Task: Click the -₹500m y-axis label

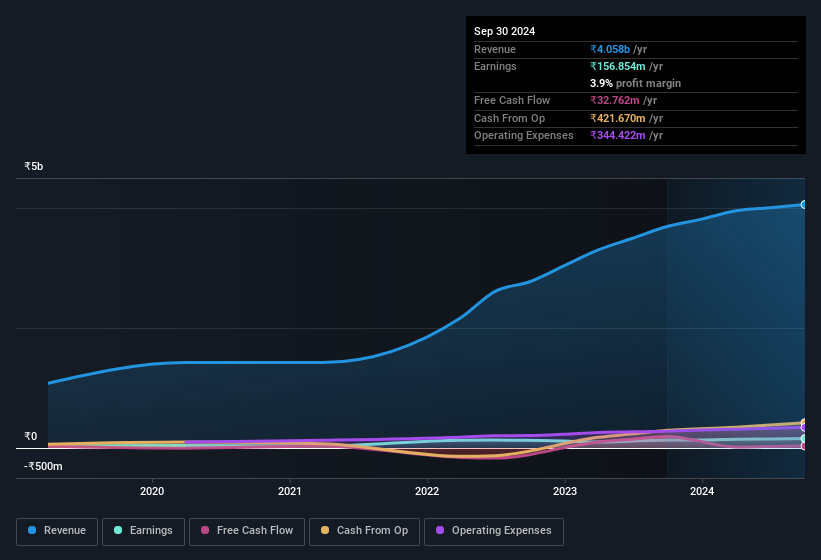Action: (43, 466)
